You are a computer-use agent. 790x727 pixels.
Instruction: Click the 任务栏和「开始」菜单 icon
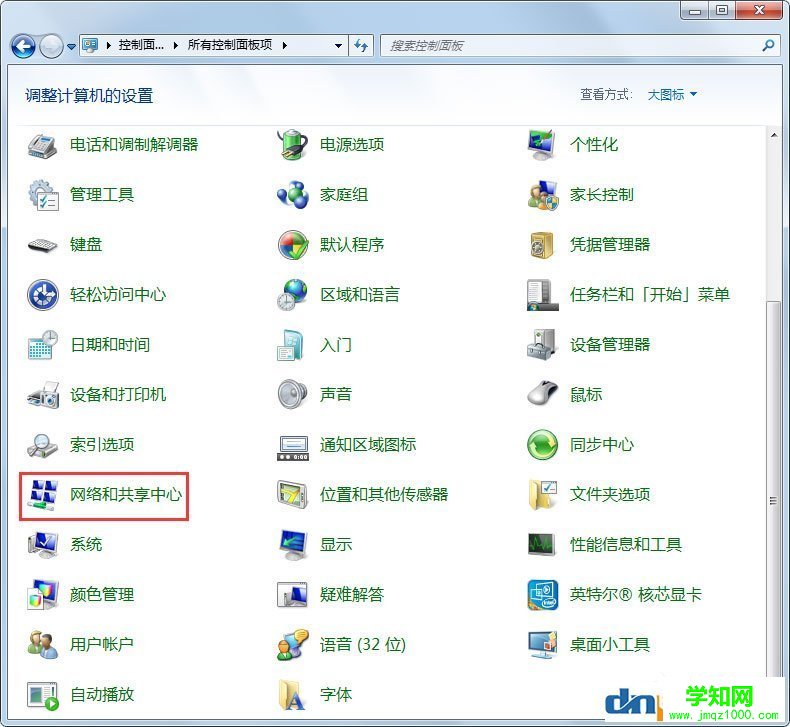point(542,295)
